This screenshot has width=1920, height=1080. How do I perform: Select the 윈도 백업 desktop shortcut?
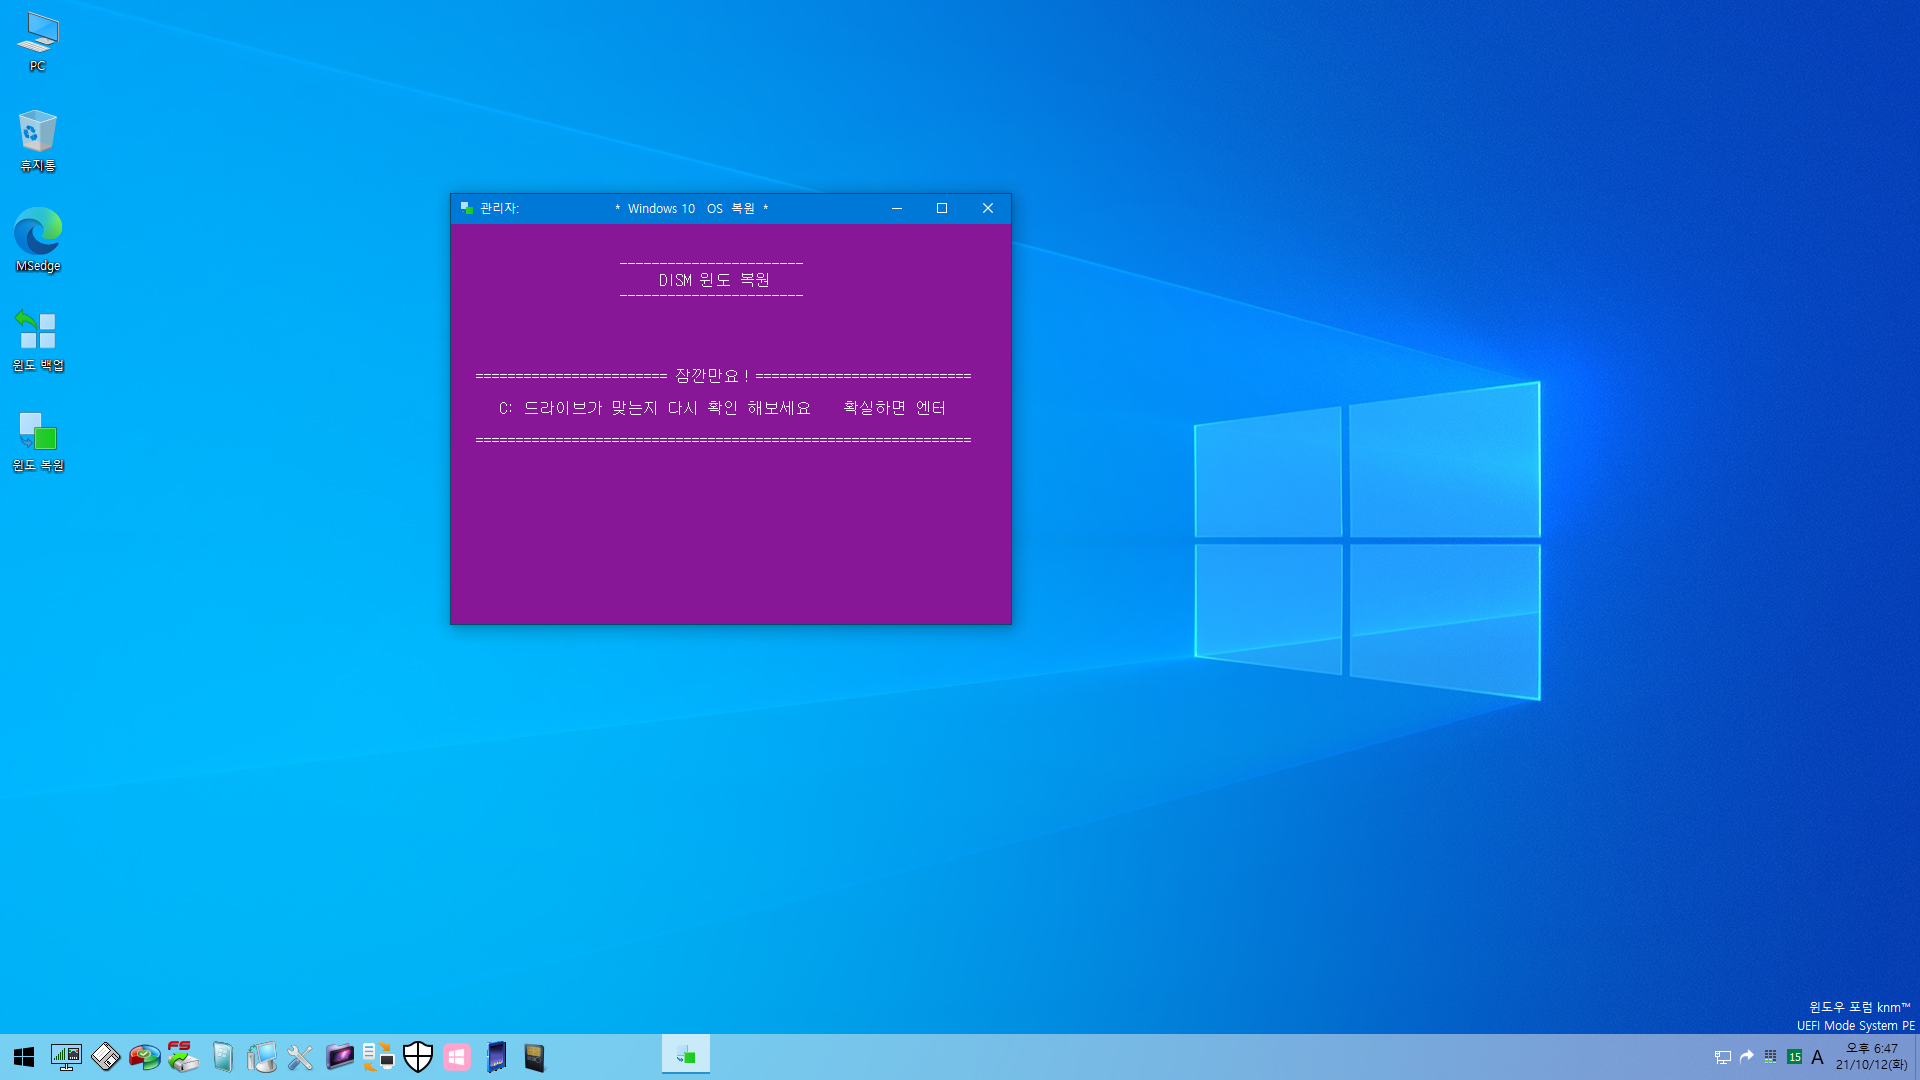coord(38,340)
